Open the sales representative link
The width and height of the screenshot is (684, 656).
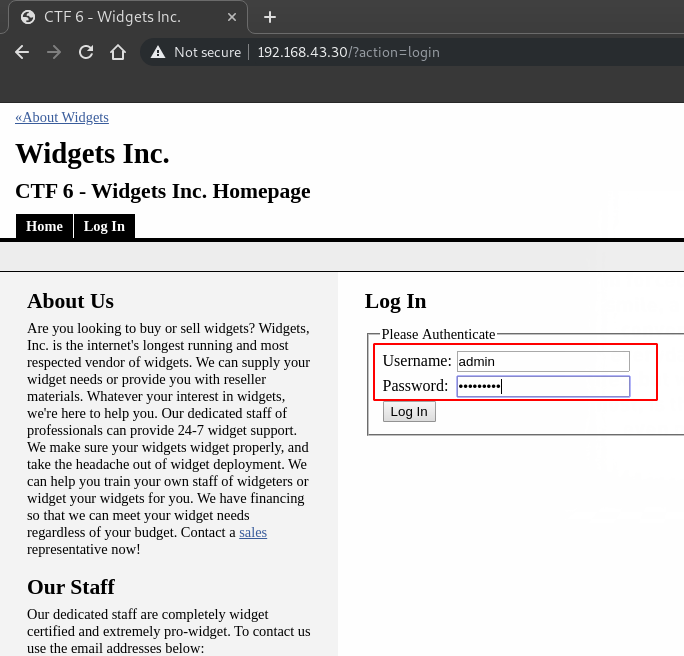pos(253,532)
